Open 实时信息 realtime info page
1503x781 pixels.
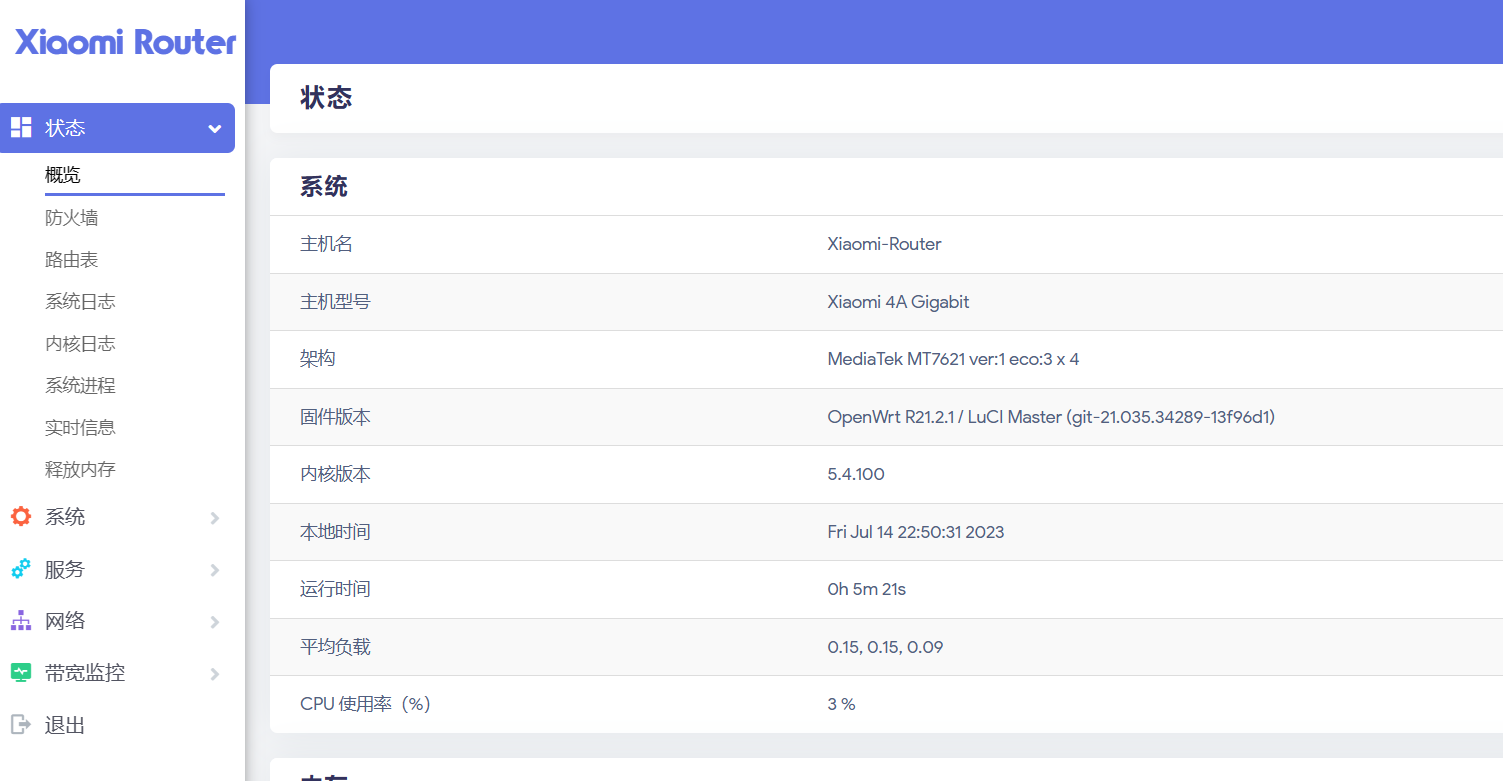pyautogui.click(x=80, y=428)
